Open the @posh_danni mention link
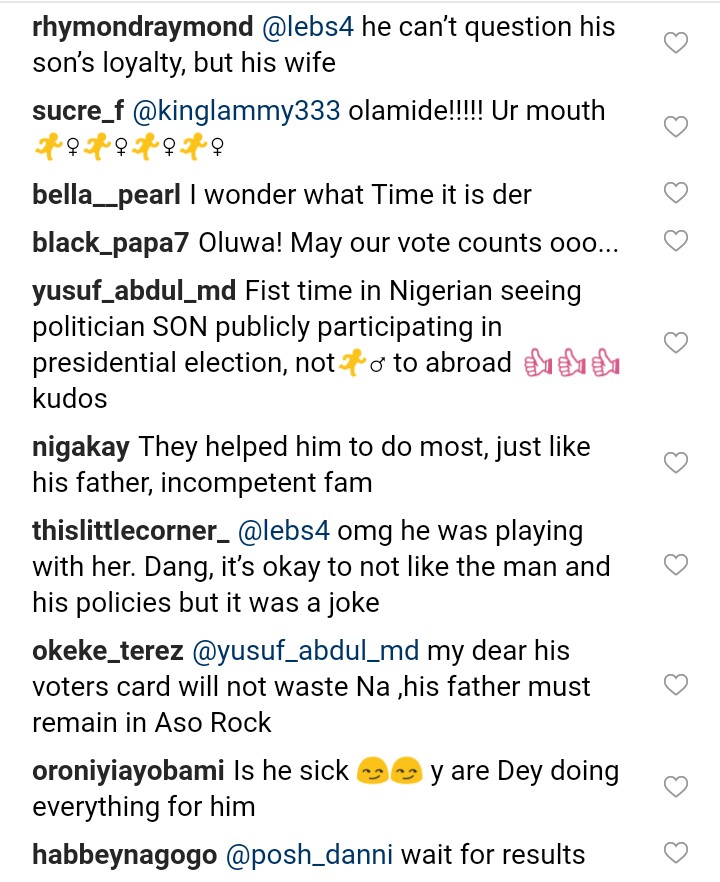The height and width of the screenshot is (882, 720). click(x=309, y=854)
